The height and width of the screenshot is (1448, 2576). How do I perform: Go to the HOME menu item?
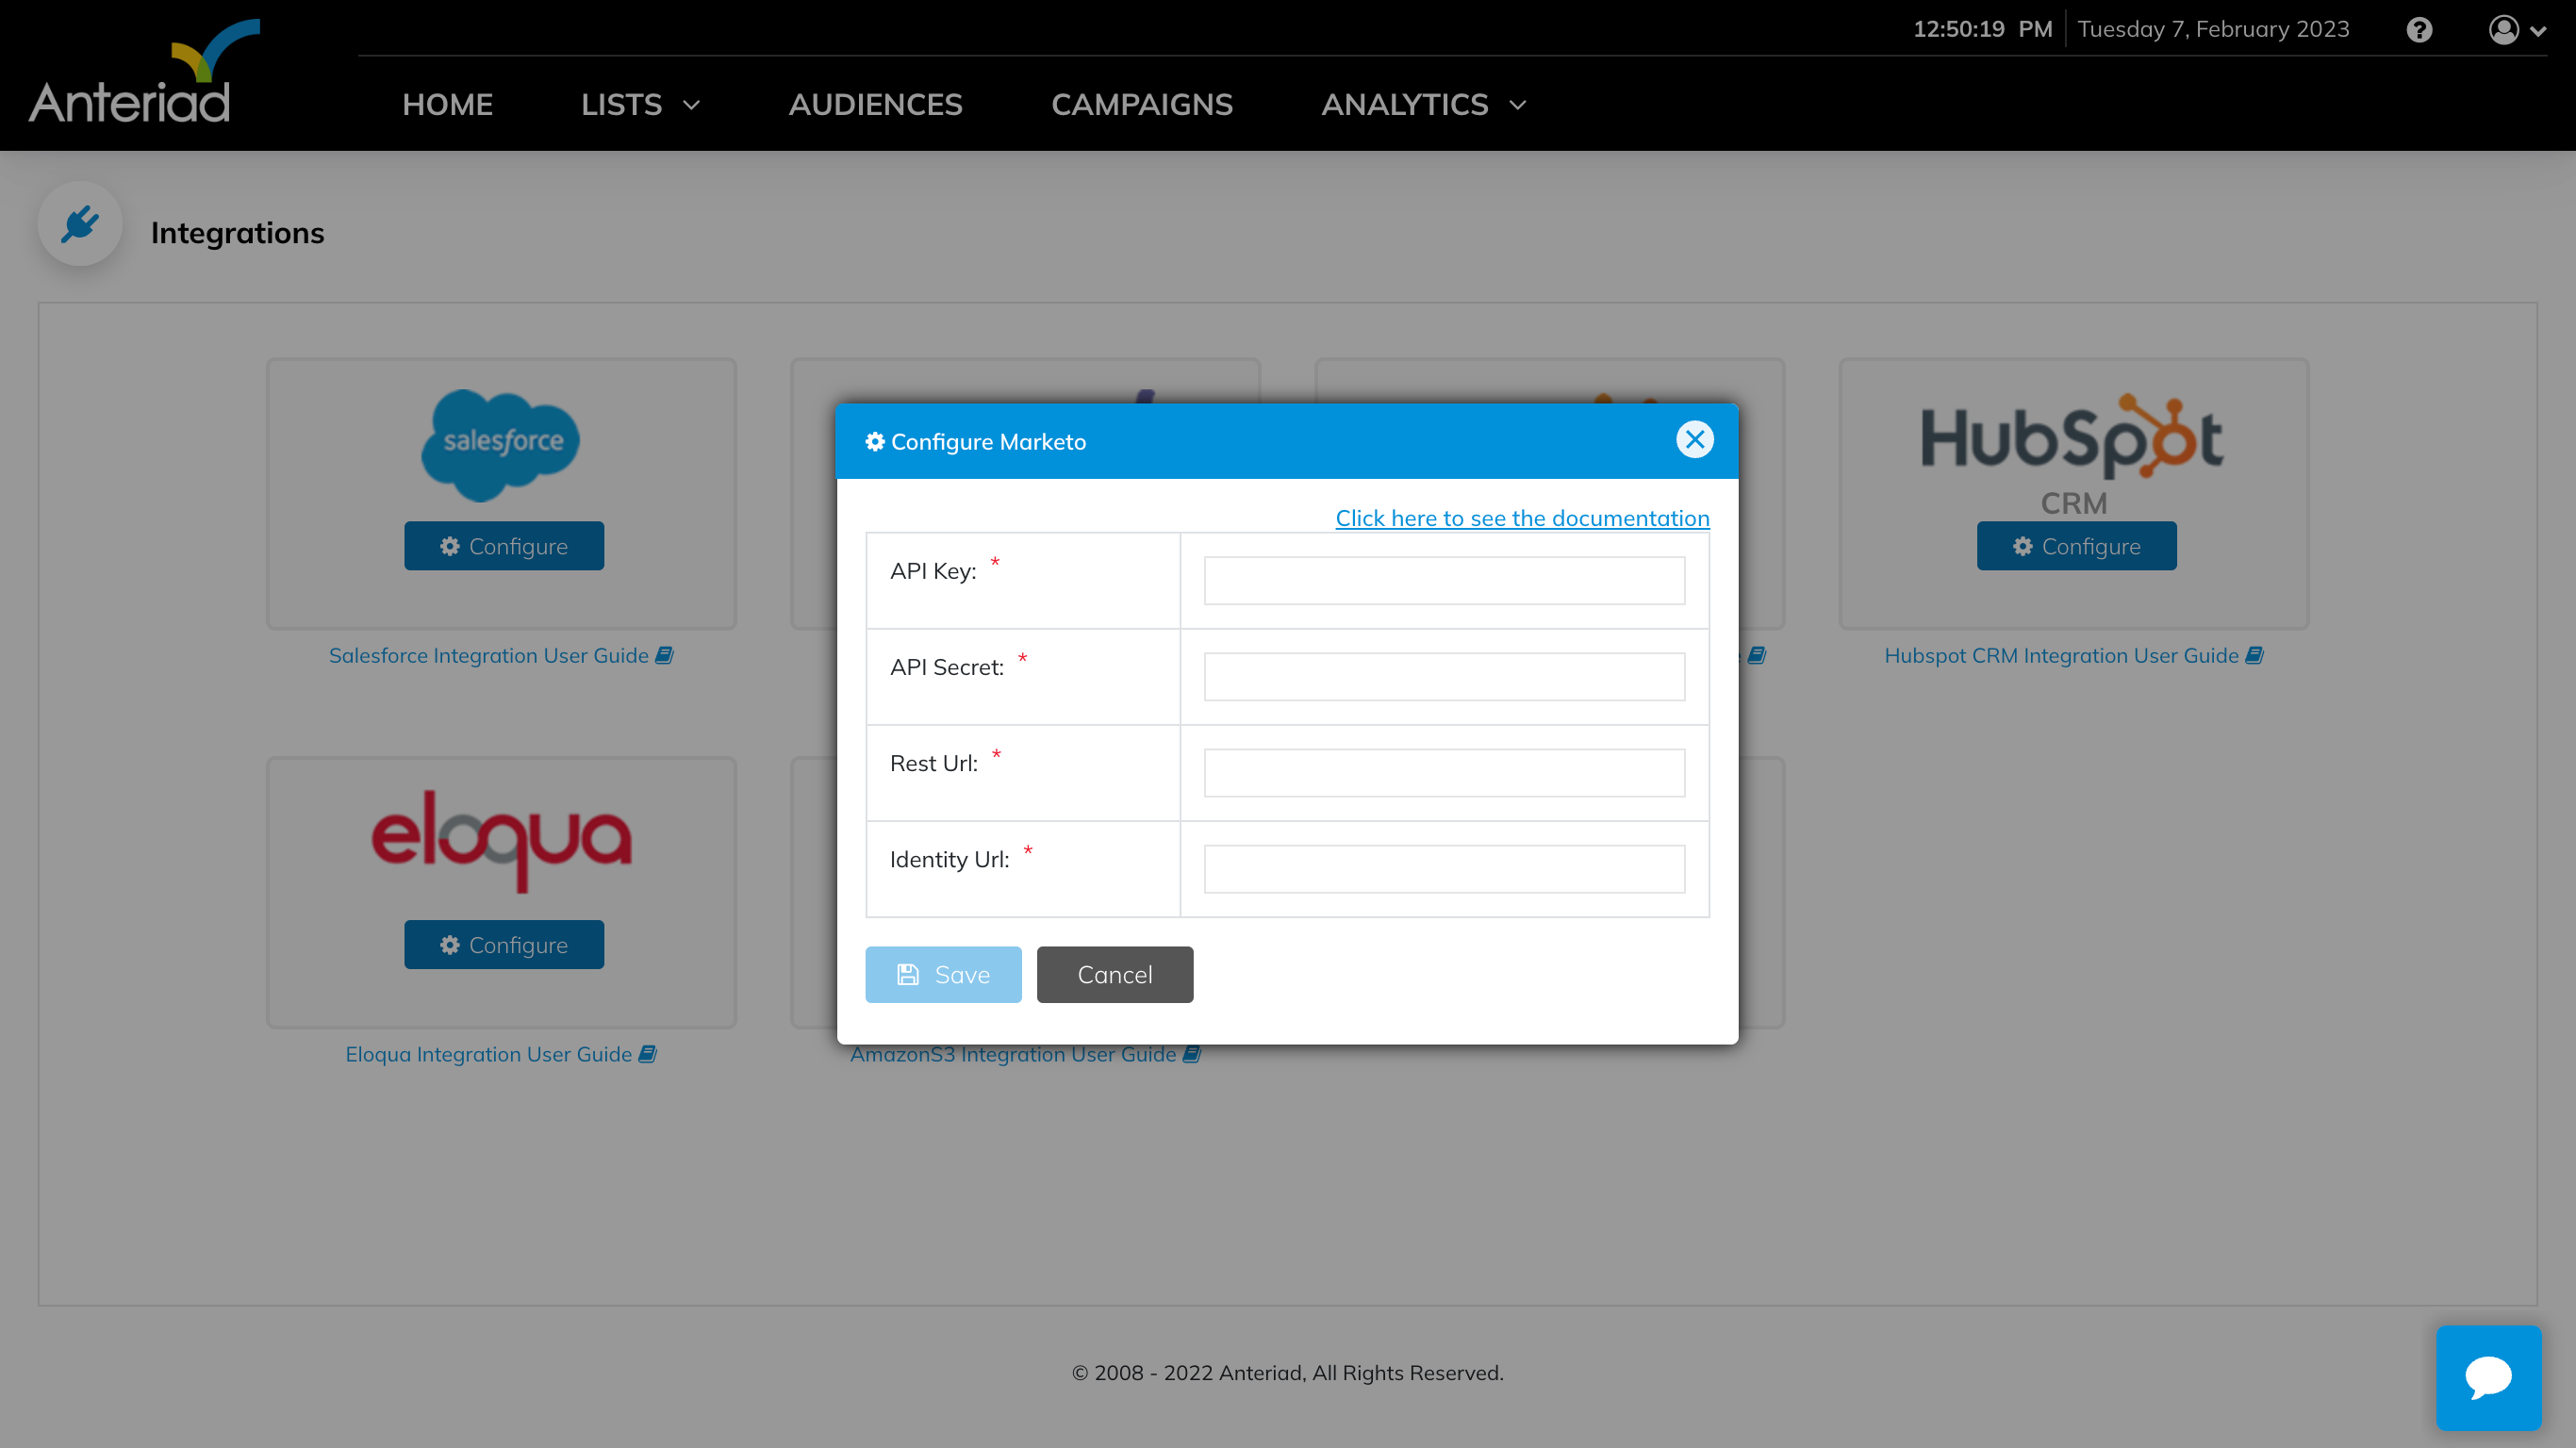(x=447, y=105)
